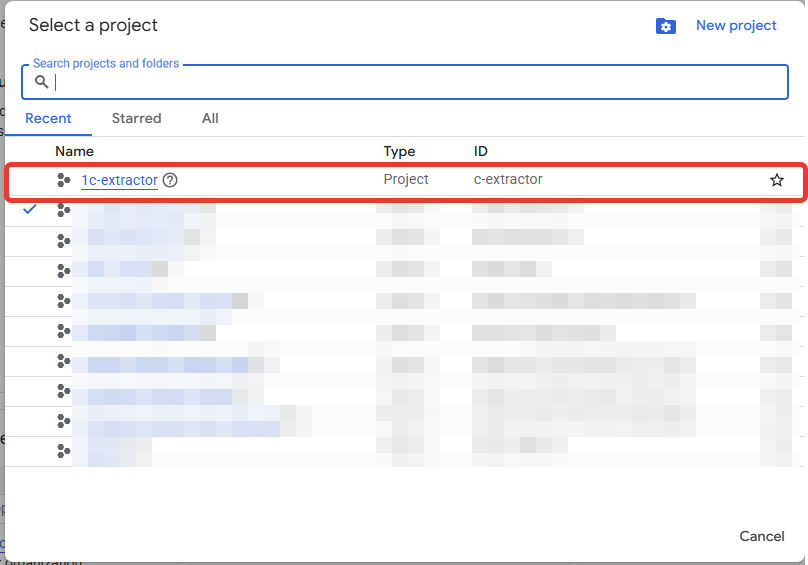Switch to the Recent tab

tap(48, 118)
